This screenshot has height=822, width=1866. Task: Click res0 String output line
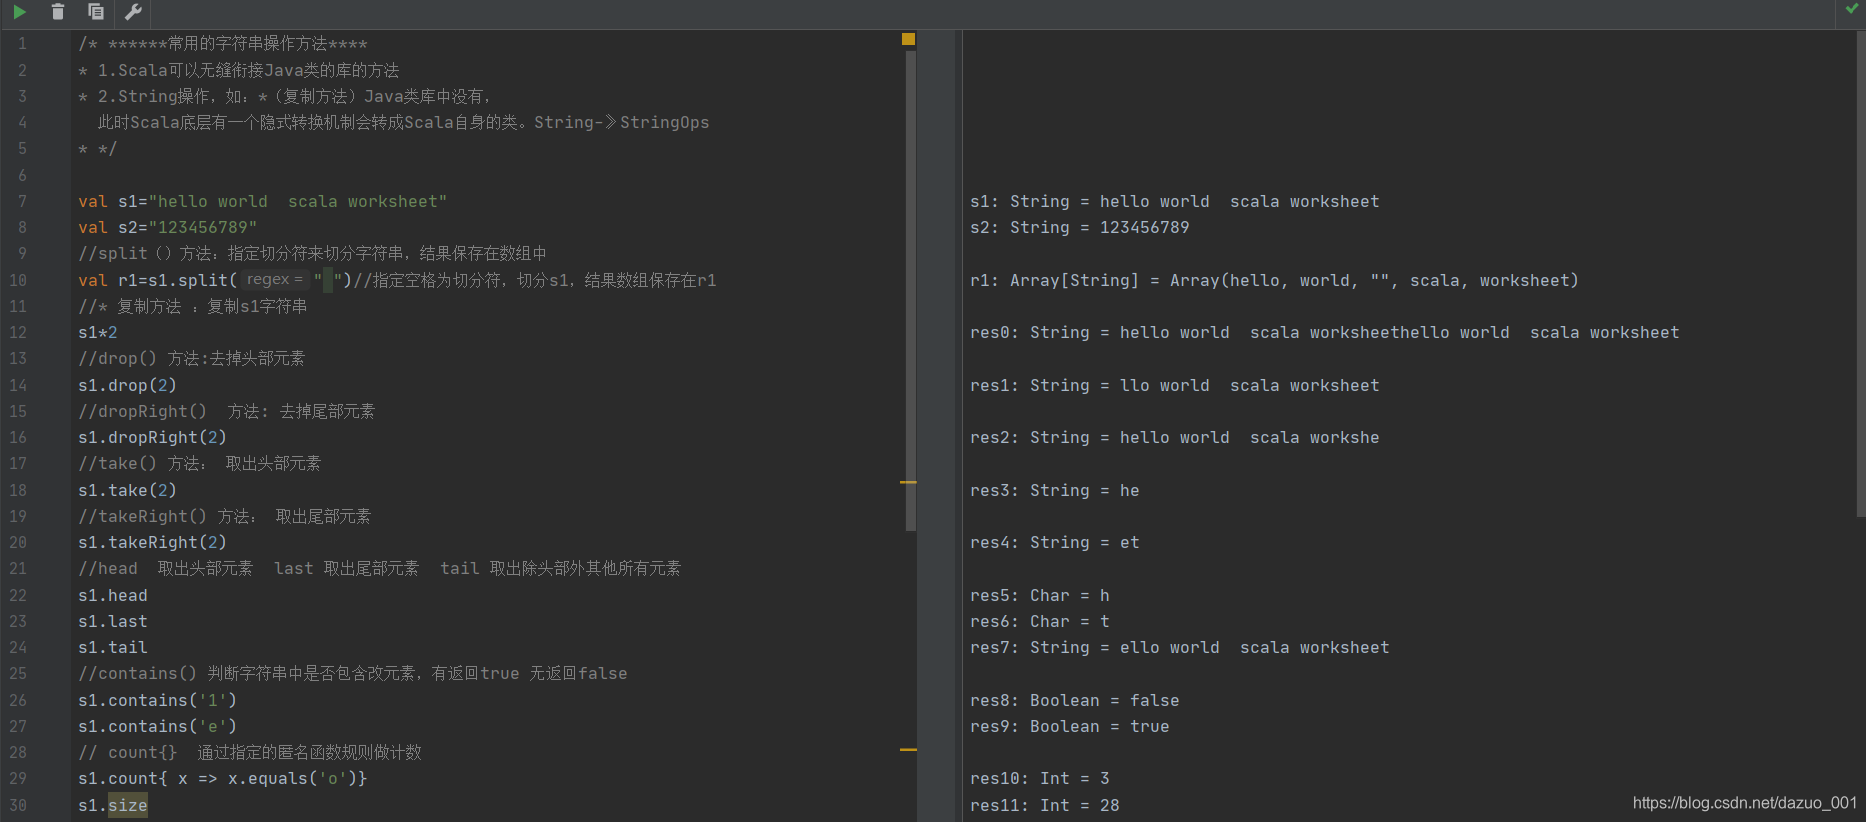(x=1324, y=333)
